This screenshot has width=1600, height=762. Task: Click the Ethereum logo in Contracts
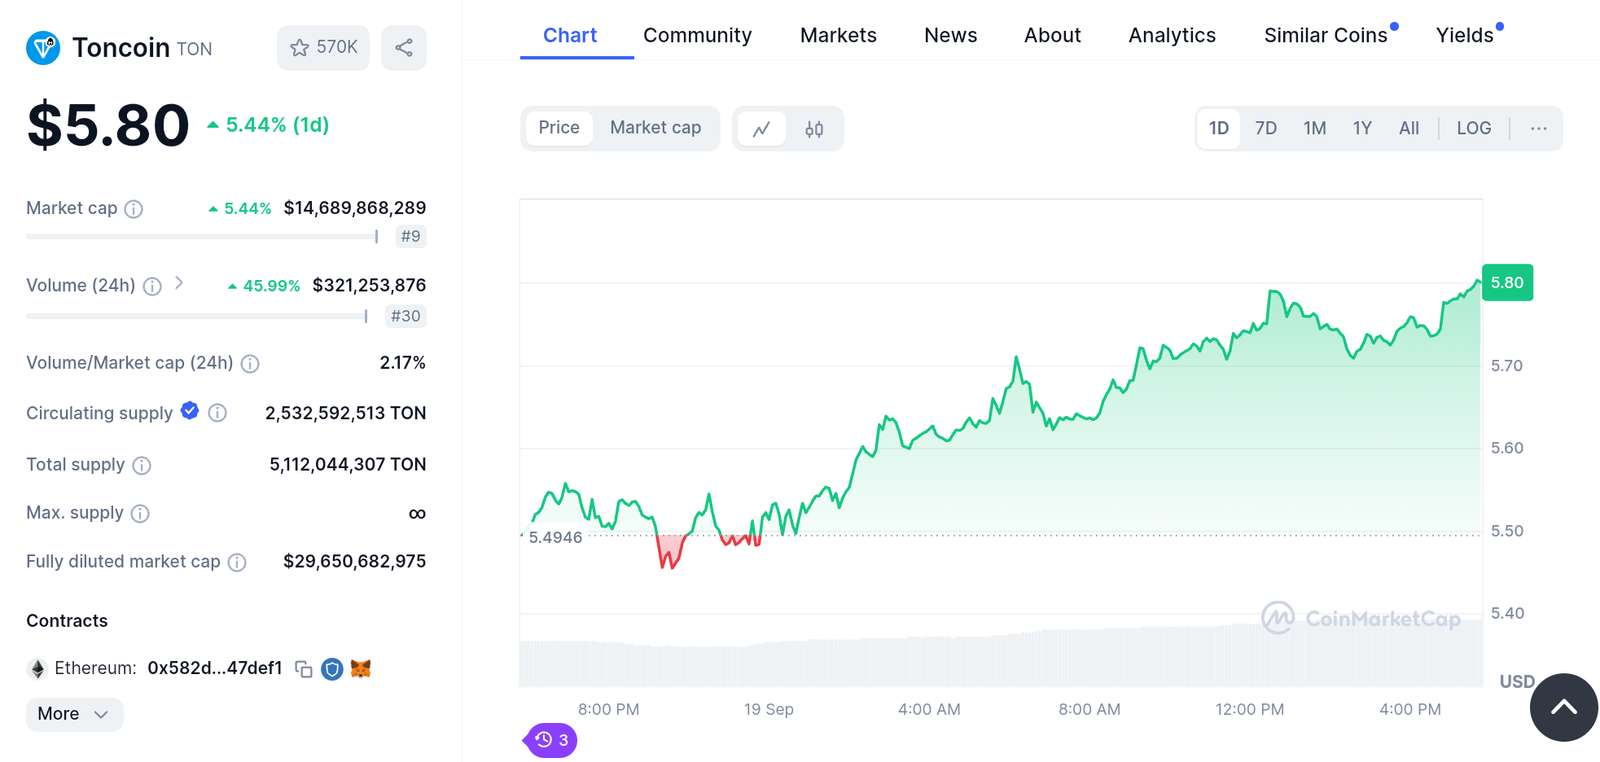38,669
